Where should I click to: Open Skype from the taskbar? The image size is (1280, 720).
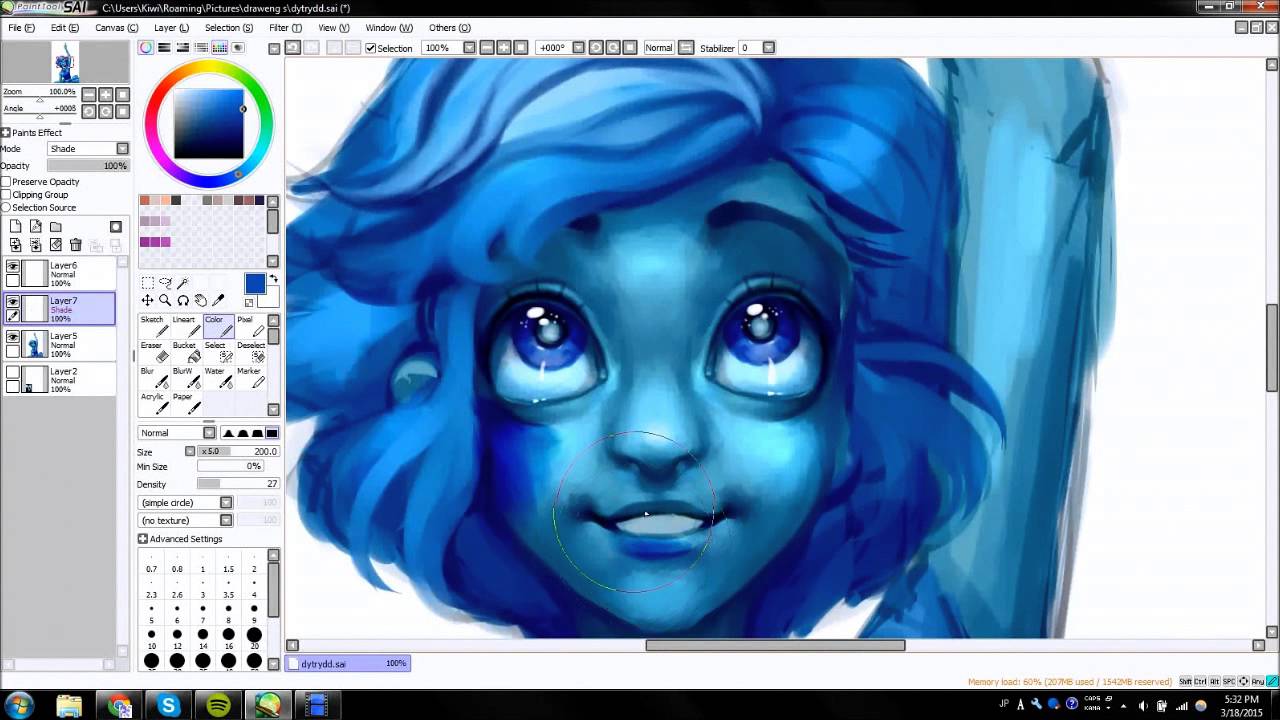(x=168, y=706)
